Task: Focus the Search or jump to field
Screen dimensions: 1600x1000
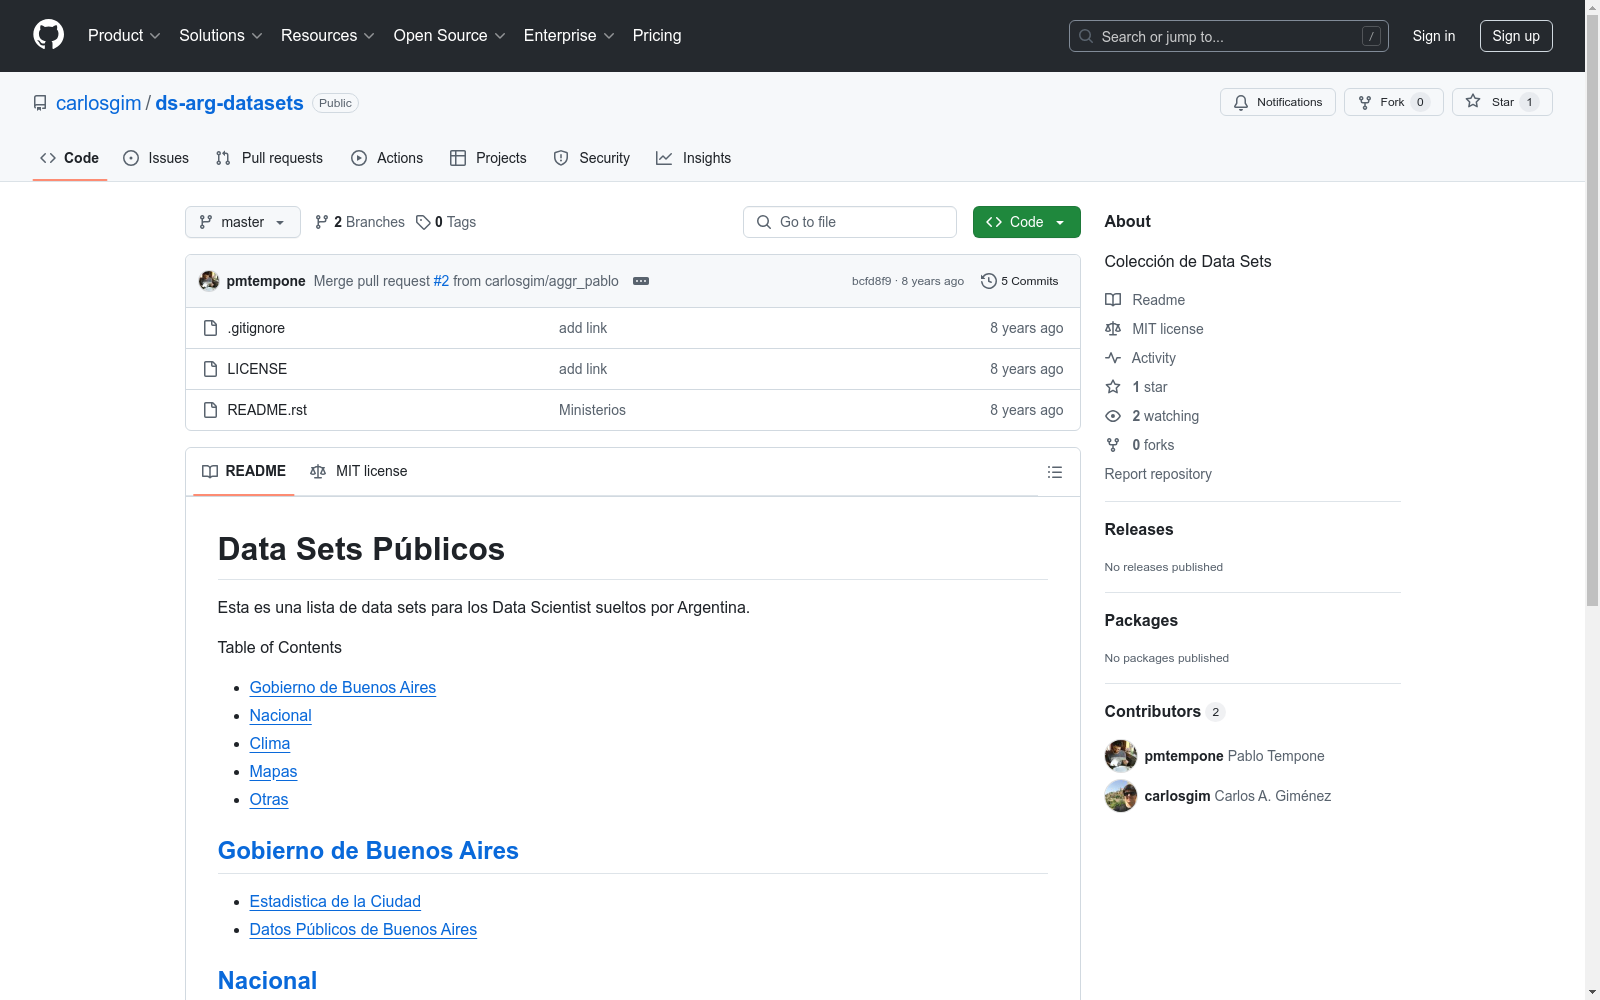Action: [1229, 36]
